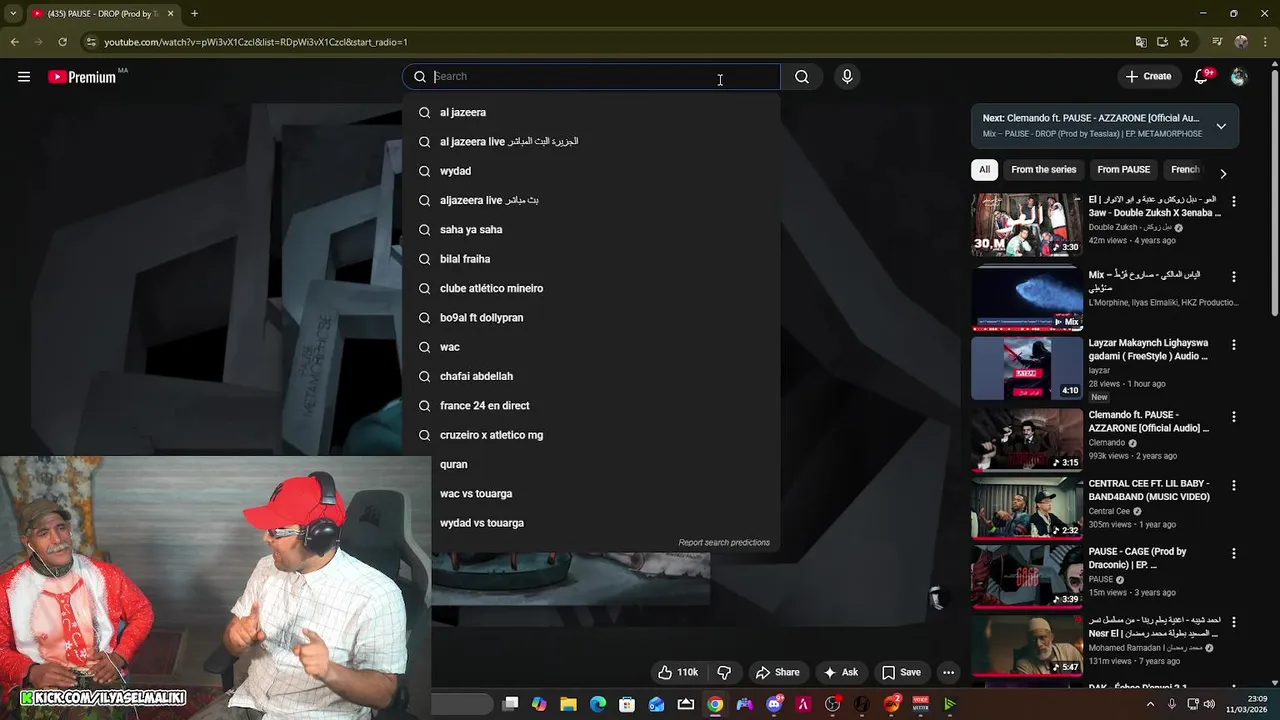The image size is (1280, 720).
Task: Show hidden system tray icons
Action: pos(1150,704)
